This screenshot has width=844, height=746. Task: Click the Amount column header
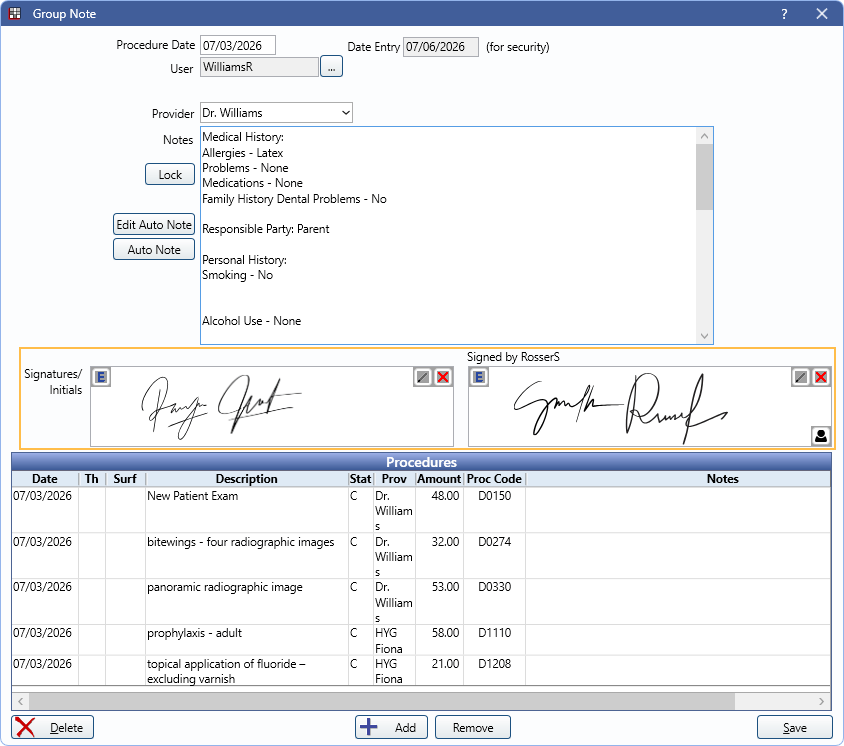[439, 479]
